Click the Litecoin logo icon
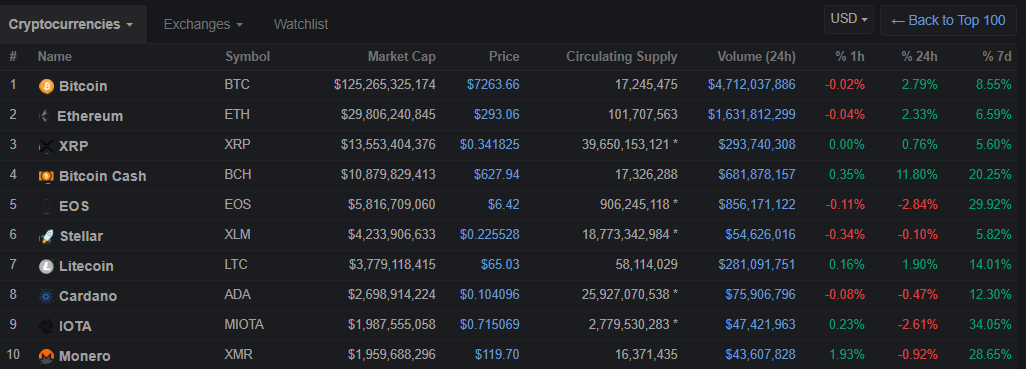Image resolution: width=1026 pixels, height=369 pixels. pos(46,266)
